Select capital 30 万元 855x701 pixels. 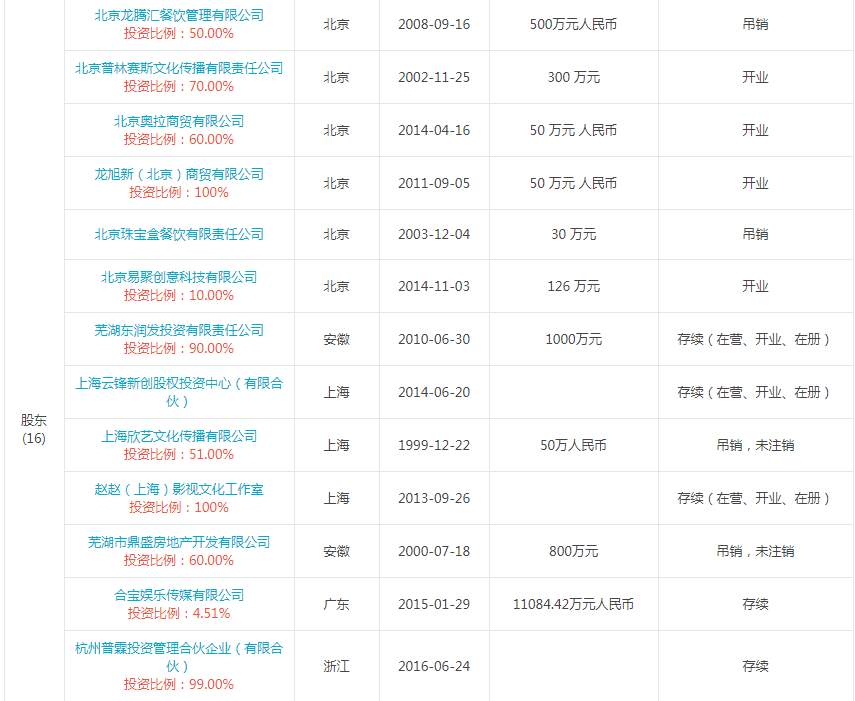pos(574,234)
